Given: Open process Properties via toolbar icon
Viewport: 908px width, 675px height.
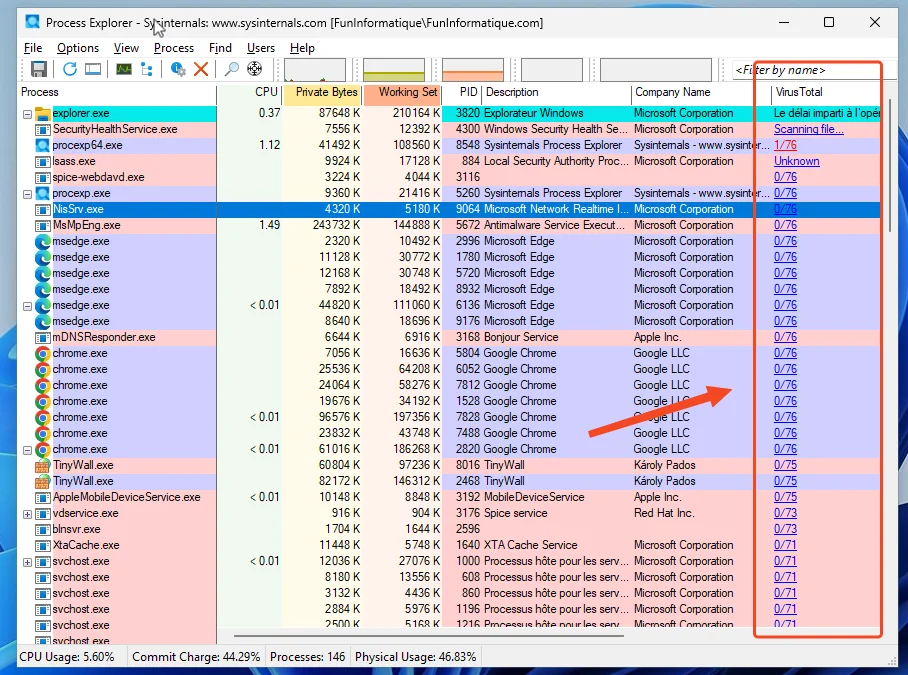Looking at the screenshot, I should pos(176,68).
